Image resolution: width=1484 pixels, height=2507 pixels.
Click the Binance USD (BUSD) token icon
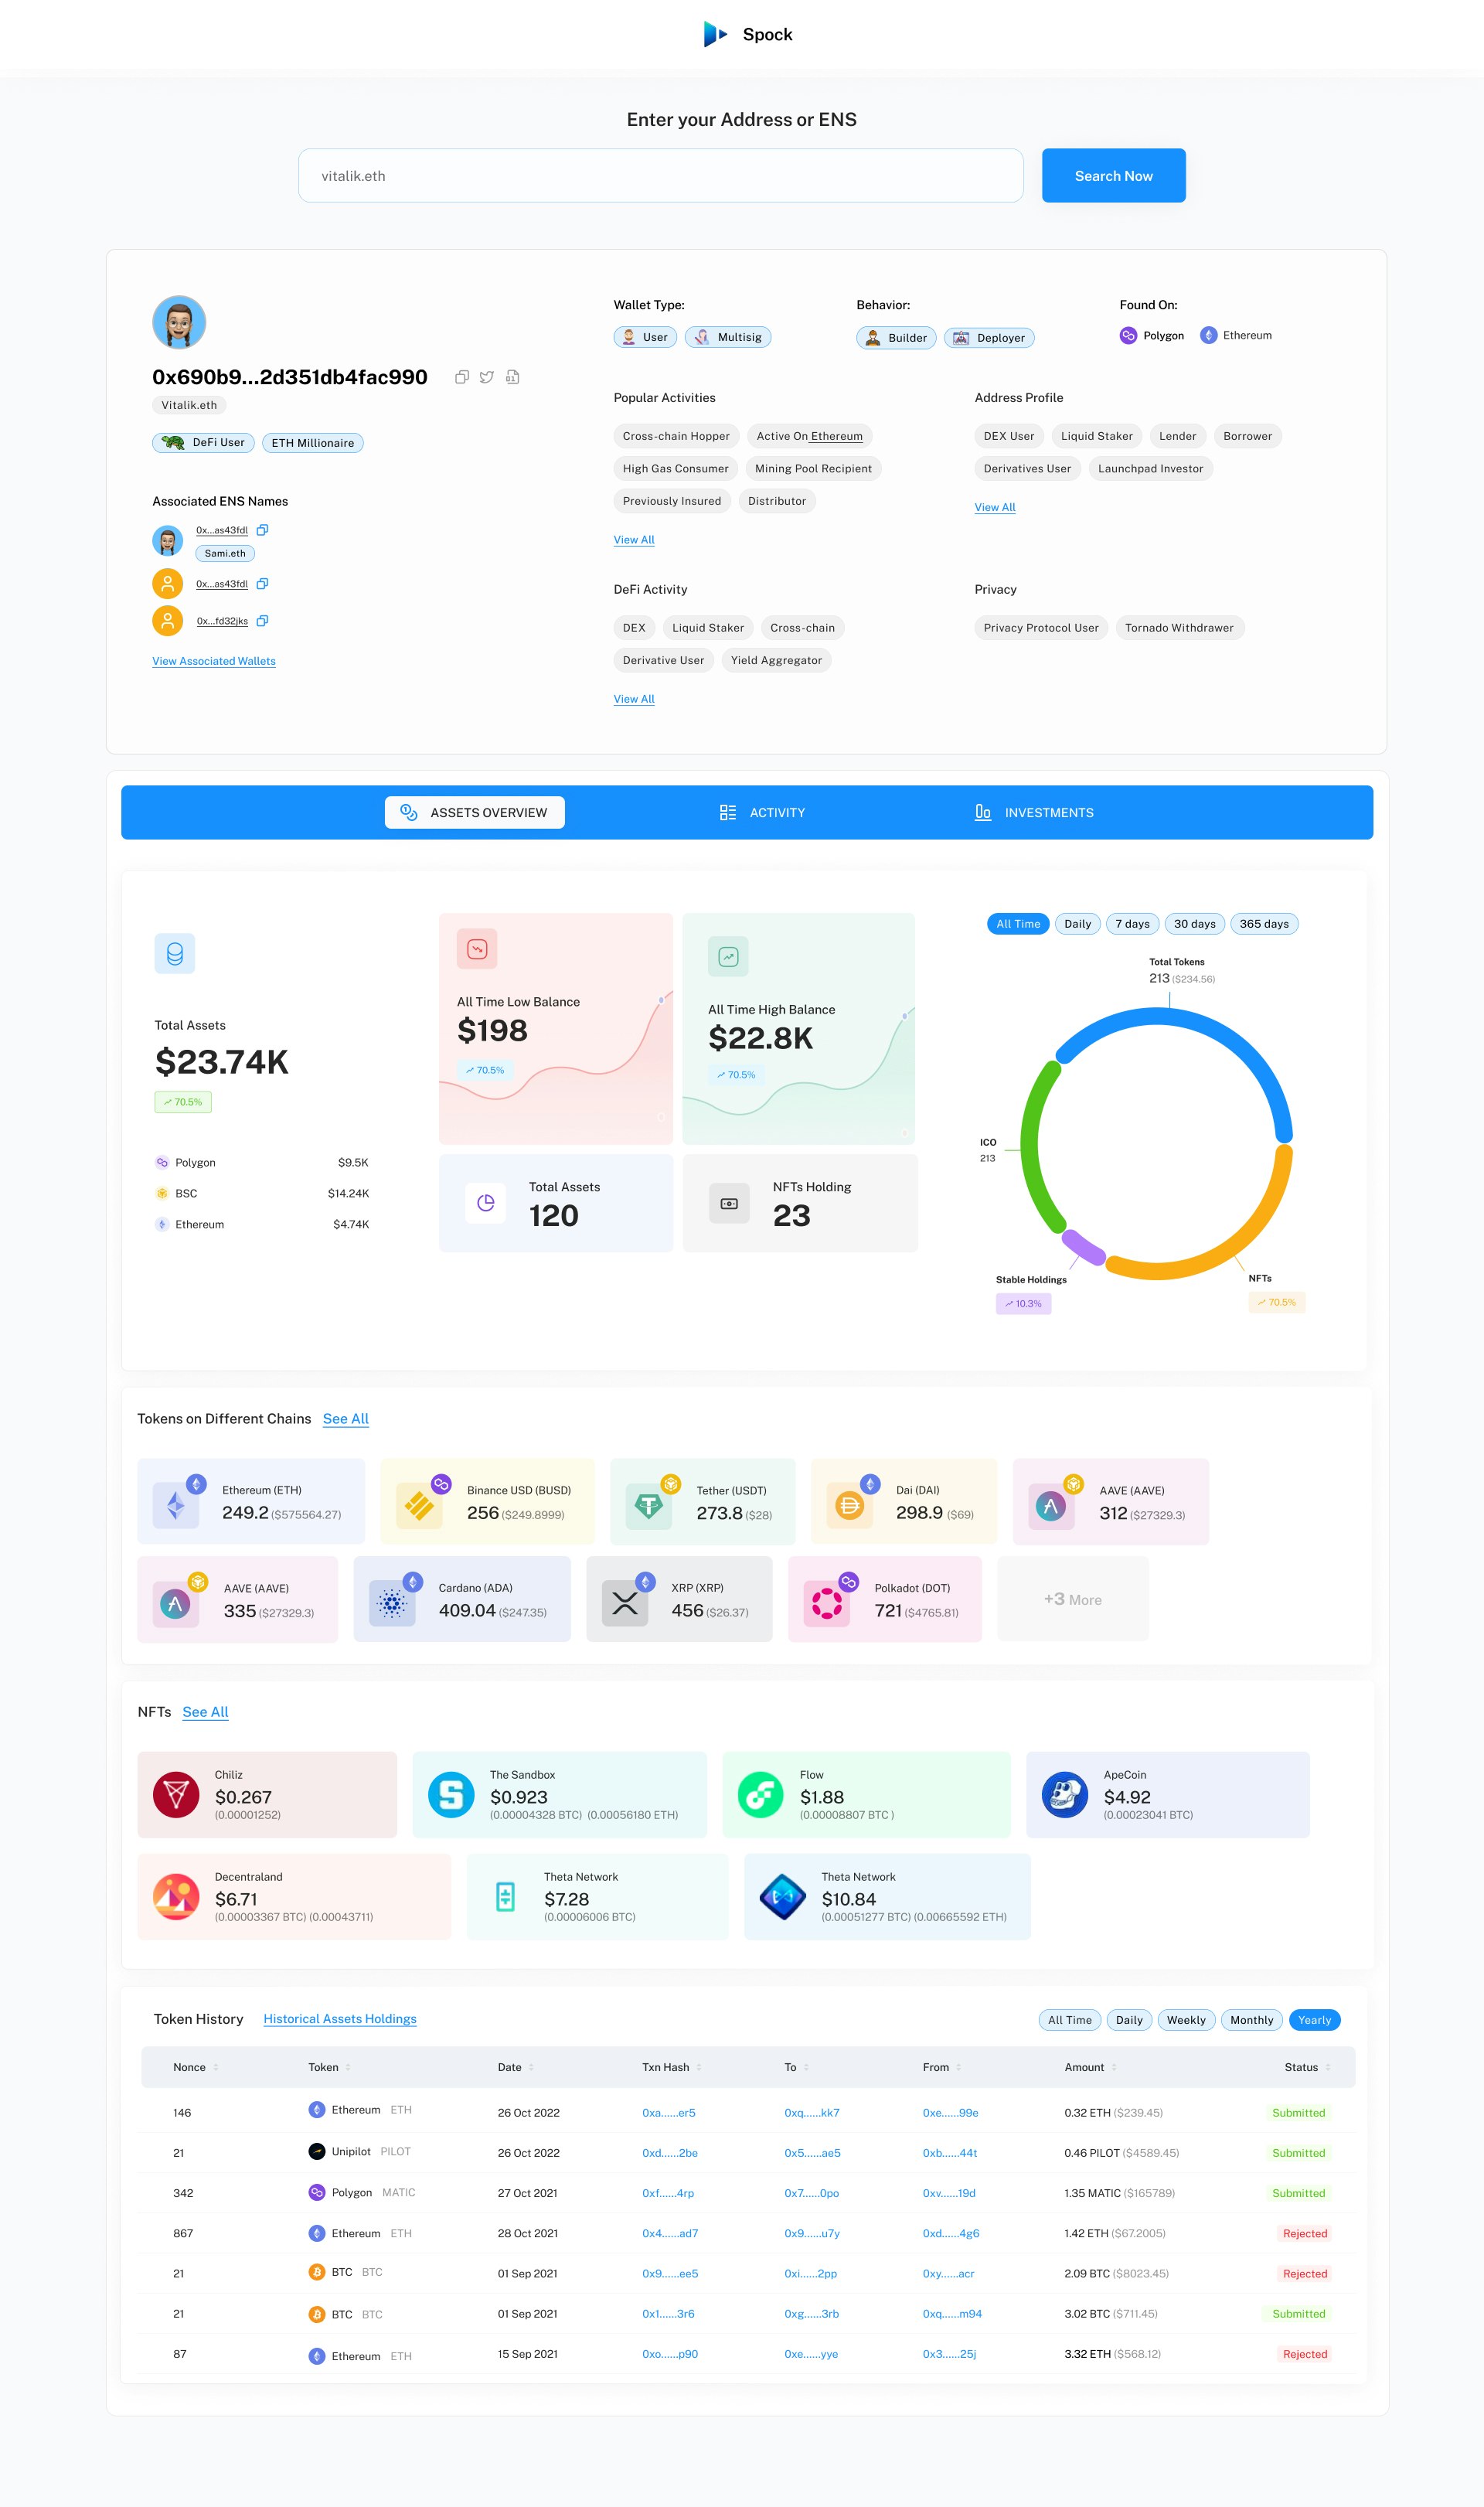419,1505
